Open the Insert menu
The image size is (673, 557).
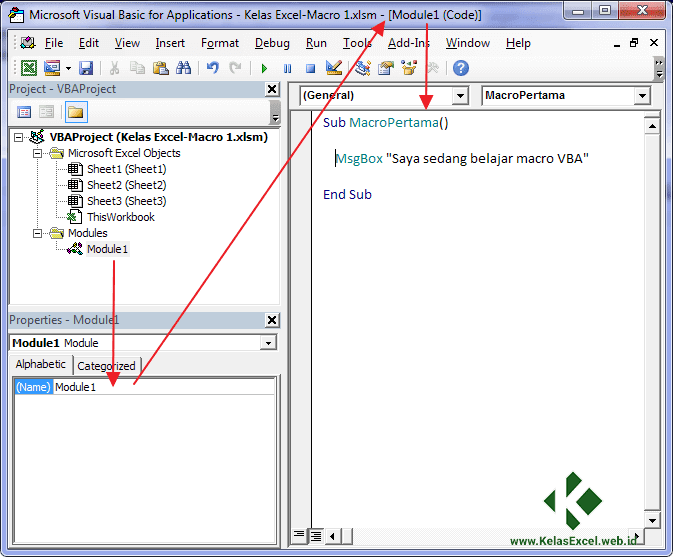pyautogui.click(x=170, y=43)
